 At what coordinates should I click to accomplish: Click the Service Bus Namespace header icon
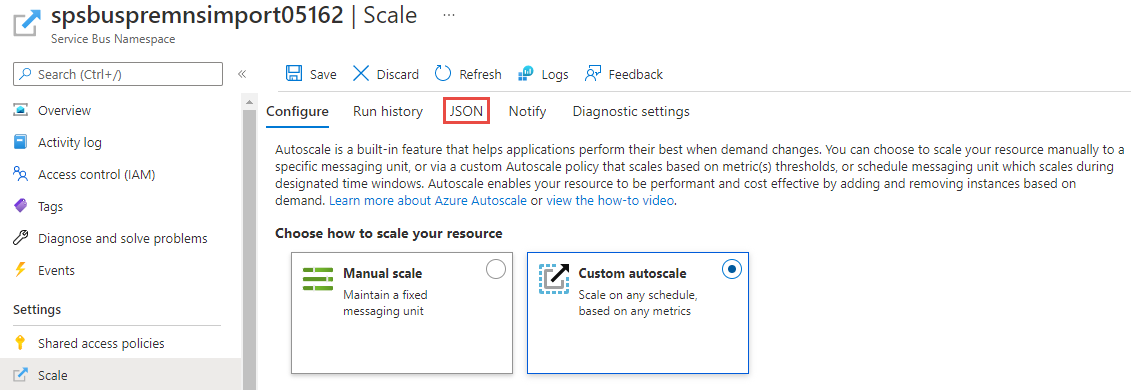27,22
